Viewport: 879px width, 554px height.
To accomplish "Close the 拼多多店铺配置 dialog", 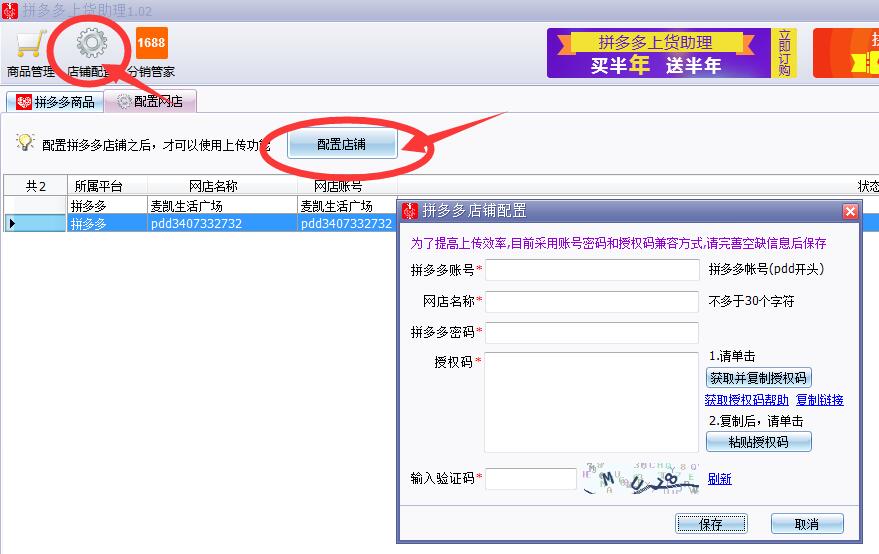I will click(x=850, y=211).
